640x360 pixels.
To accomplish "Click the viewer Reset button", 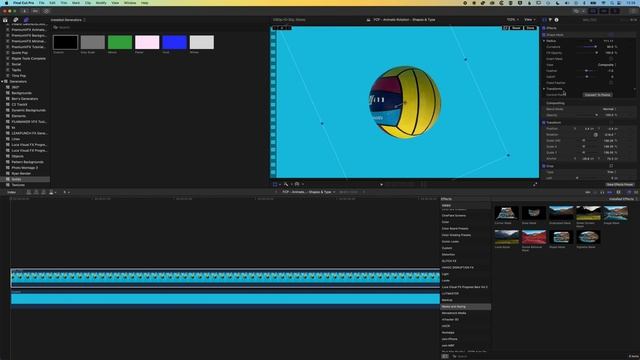I will pos(516,28).
